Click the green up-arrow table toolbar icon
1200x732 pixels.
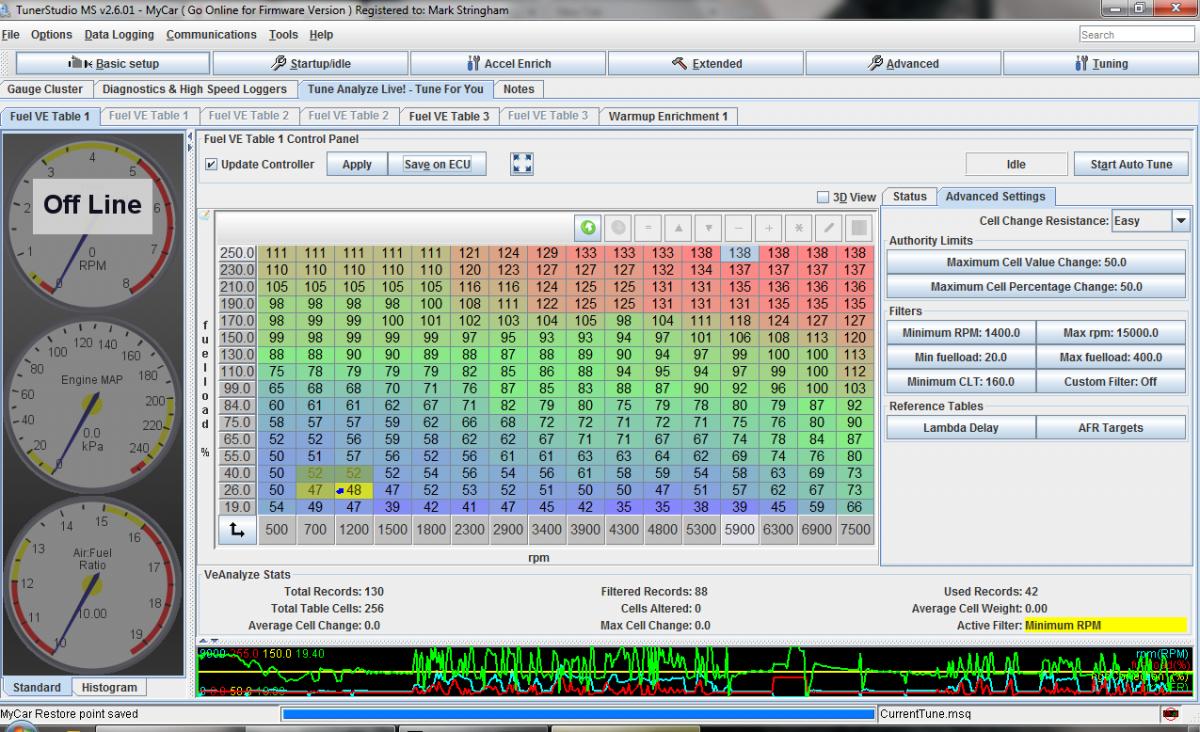(588, 227)
